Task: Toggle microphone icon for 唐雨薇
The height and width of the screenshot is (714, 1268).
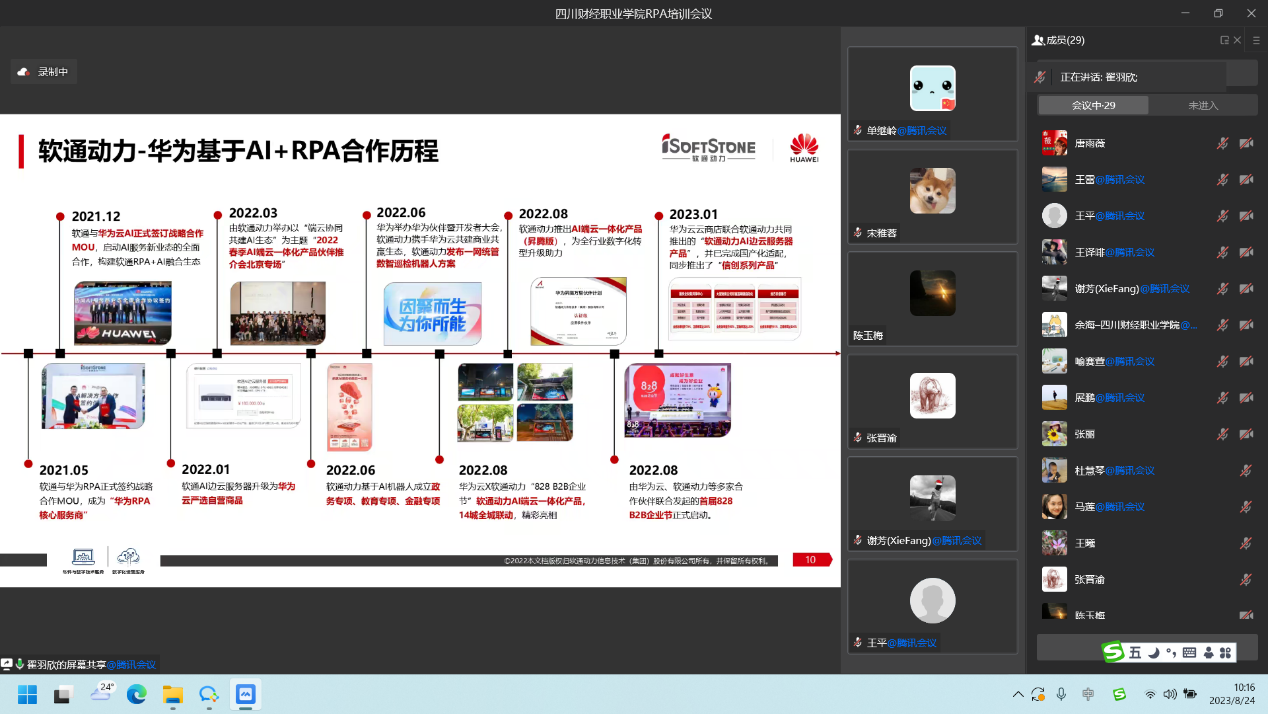Action: click(1222, 143)
